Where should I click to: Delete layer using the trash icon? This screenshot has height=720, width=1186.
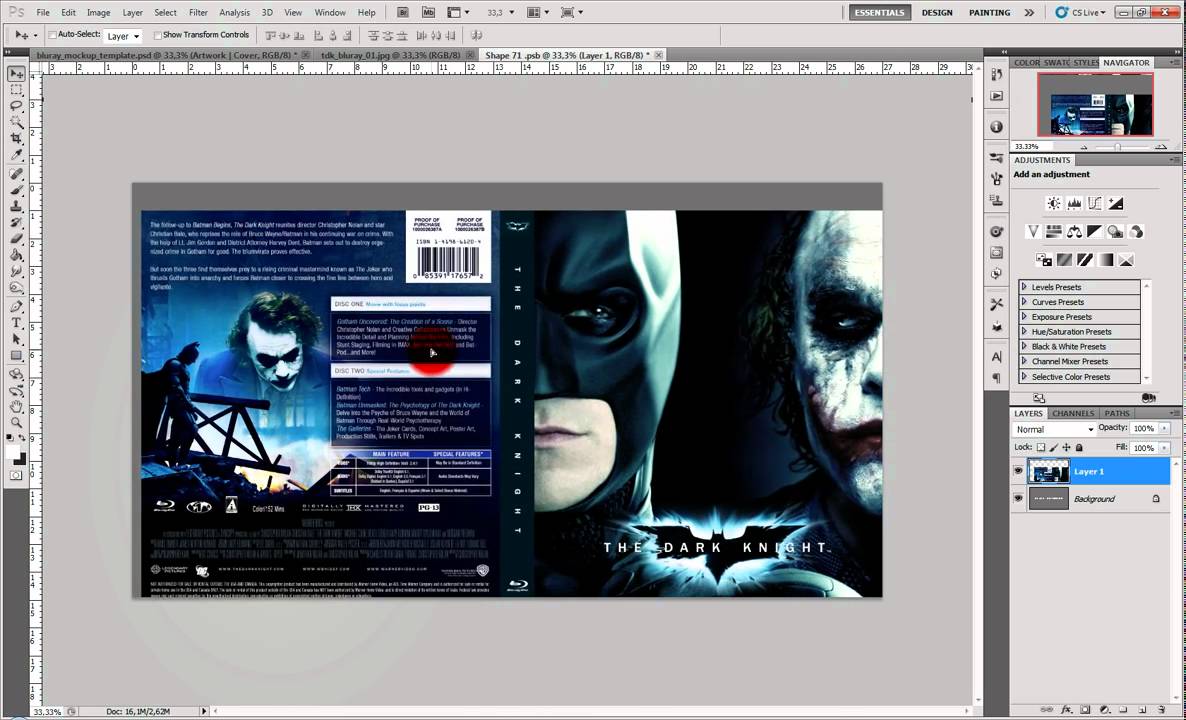click(1160, 711)
